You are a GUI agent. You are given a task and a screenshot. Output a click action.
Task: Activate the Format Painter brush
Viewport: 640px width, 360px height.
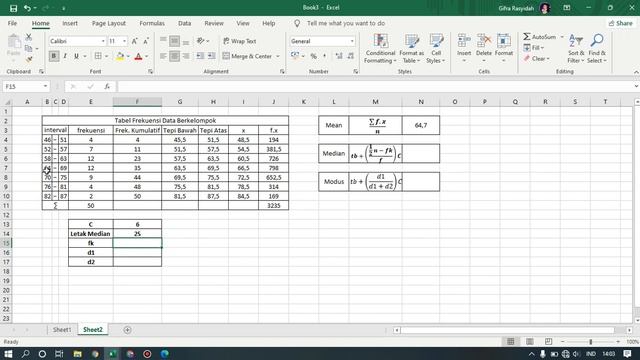29,60
